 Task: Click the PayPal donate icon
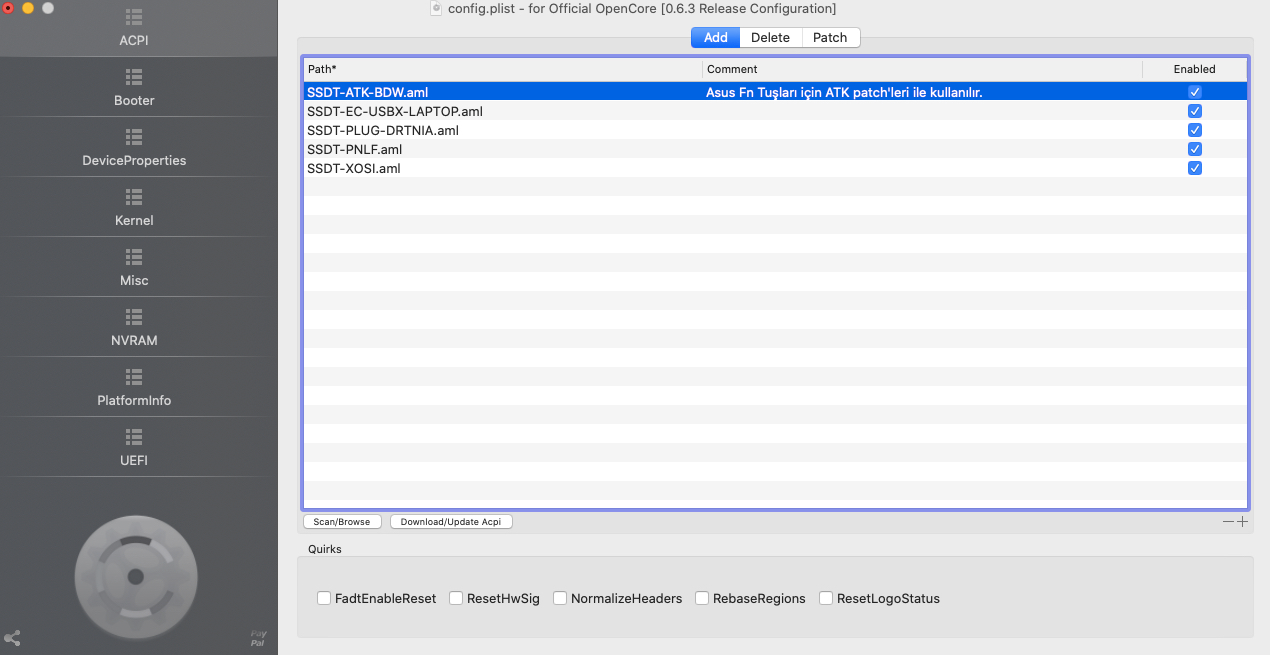point(258,637)
